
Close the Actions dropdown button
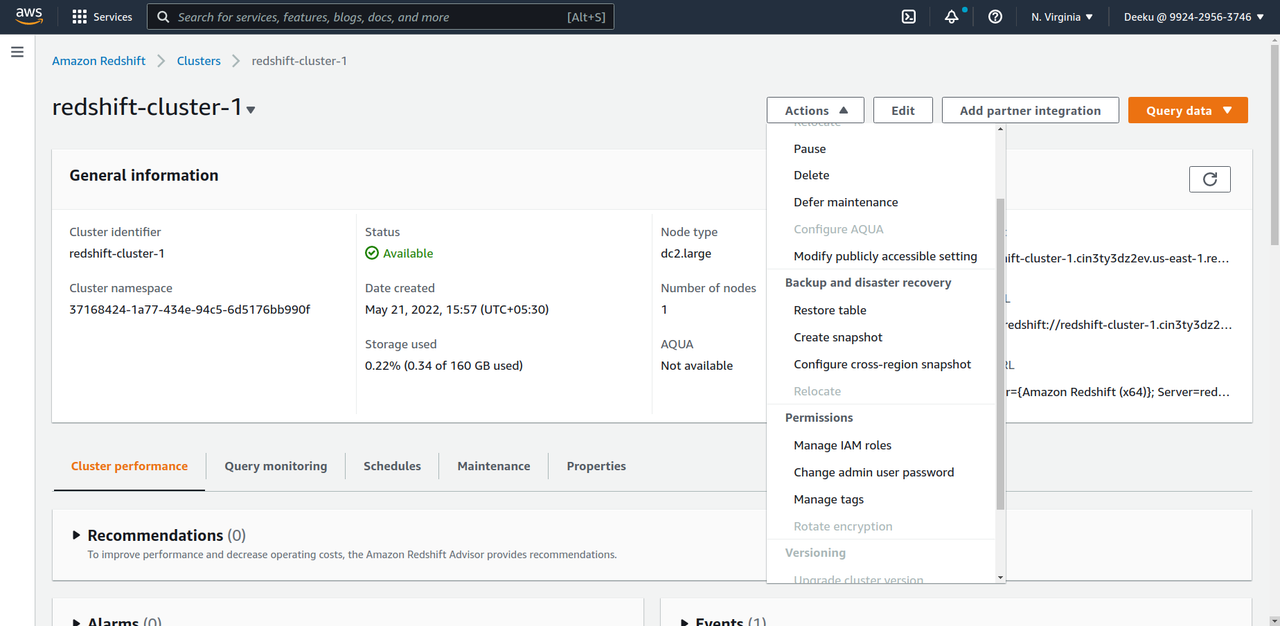click(816, 110)
